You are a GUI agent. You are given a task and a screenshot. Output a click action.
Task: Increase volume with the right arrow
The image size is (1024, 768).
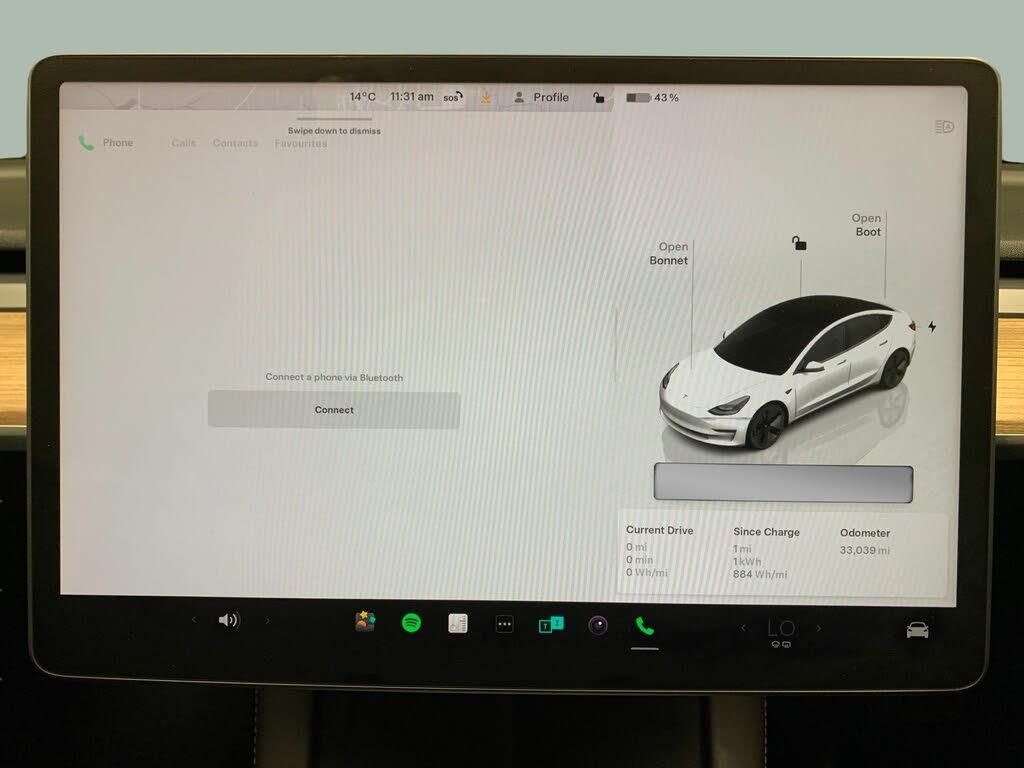267,620
